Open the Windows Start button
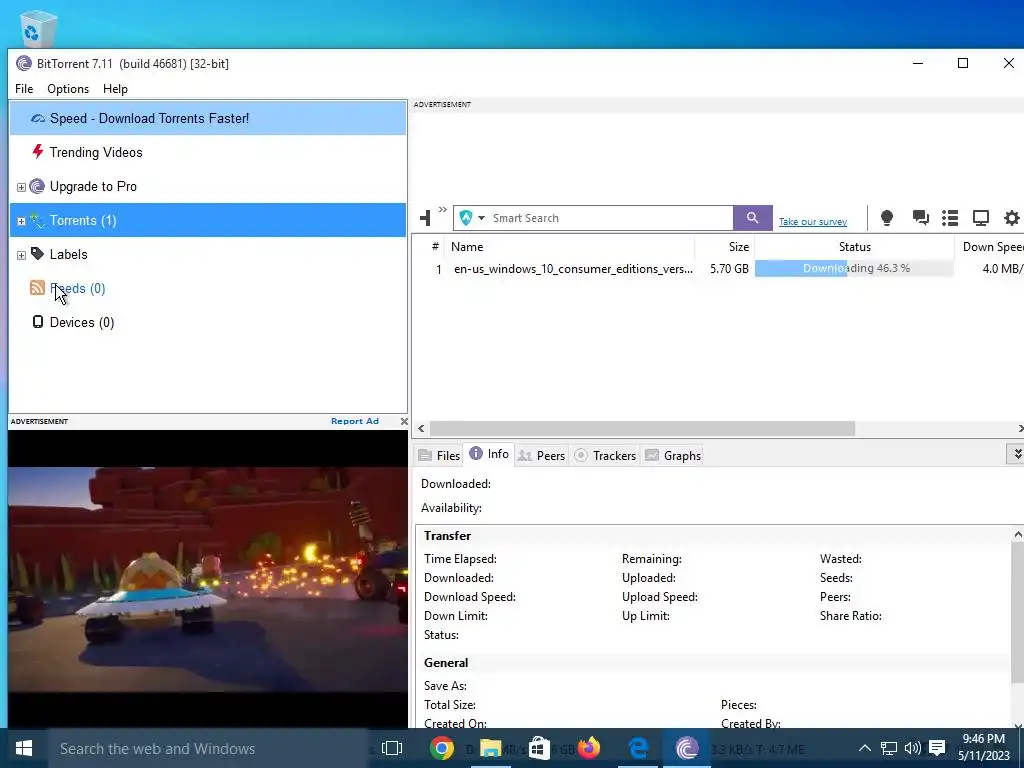This screenshot has height=768, width=1024. pos(24,748)
